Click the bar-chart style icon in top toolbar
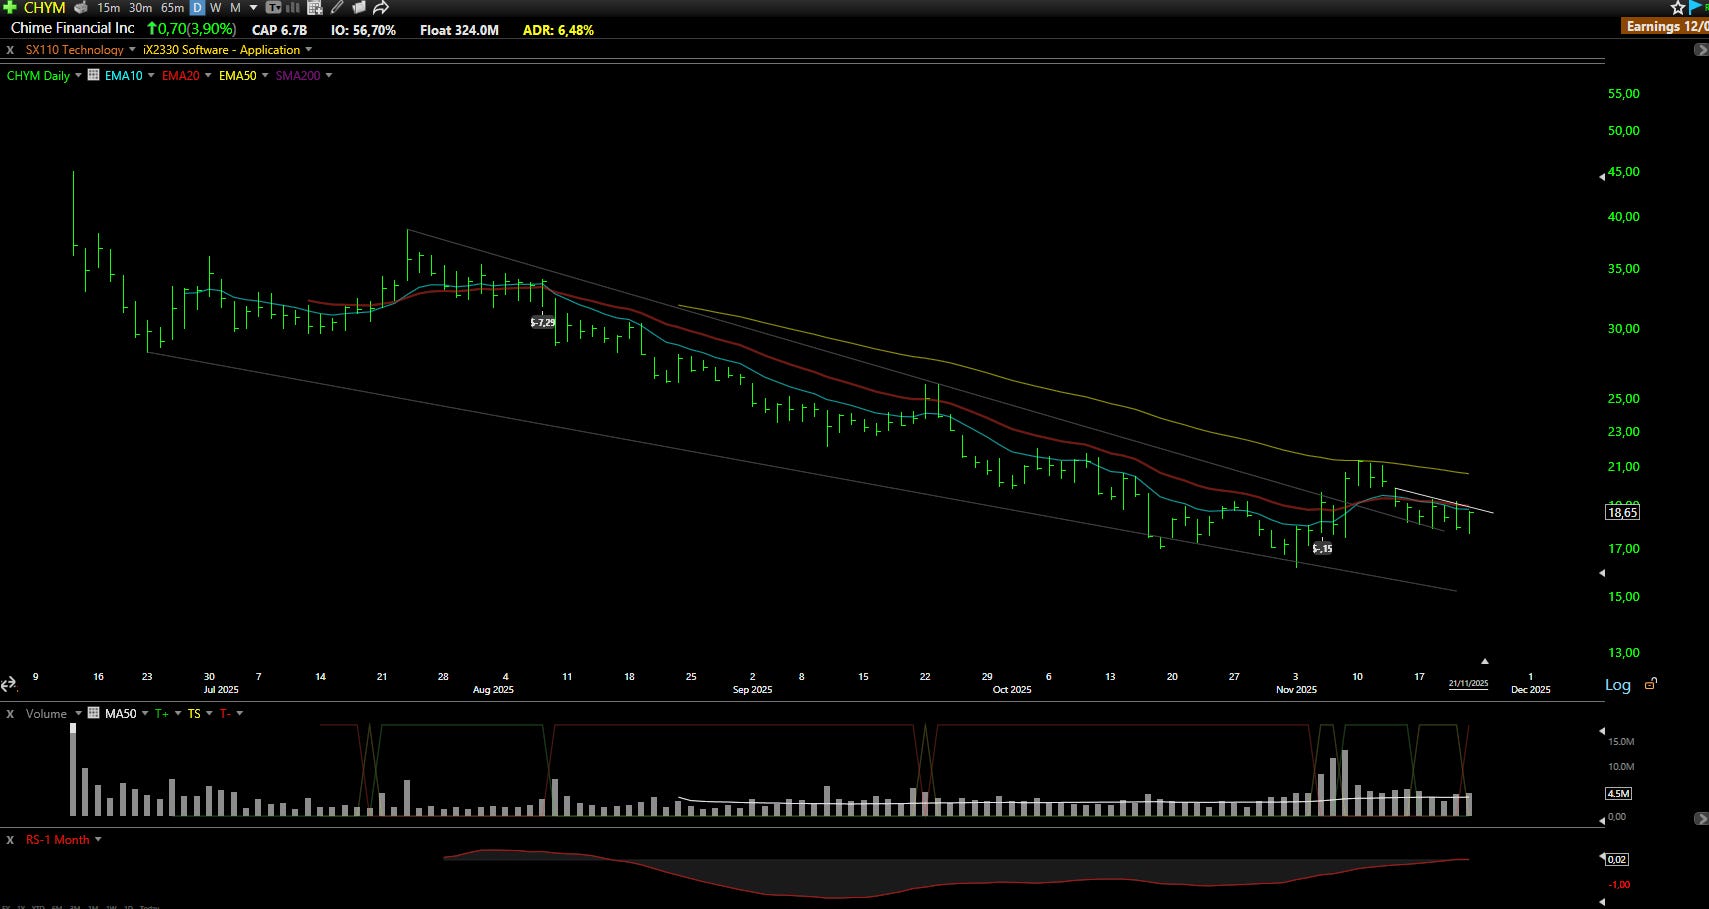Screen dimensions: 1709x909 tap(293, 7)
